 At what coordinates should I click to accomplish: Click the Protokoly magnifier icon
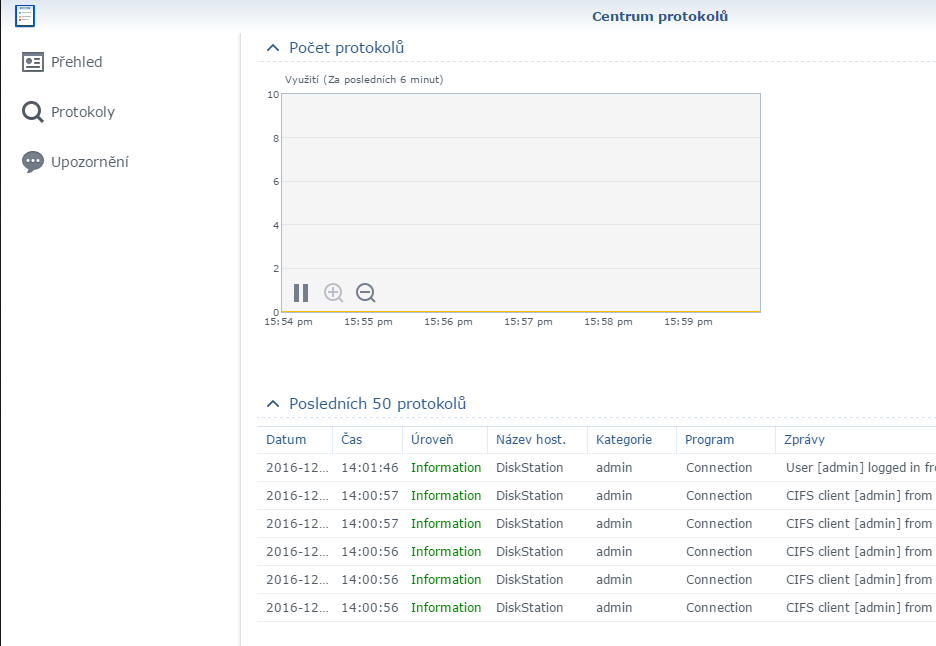pos(33,112)
